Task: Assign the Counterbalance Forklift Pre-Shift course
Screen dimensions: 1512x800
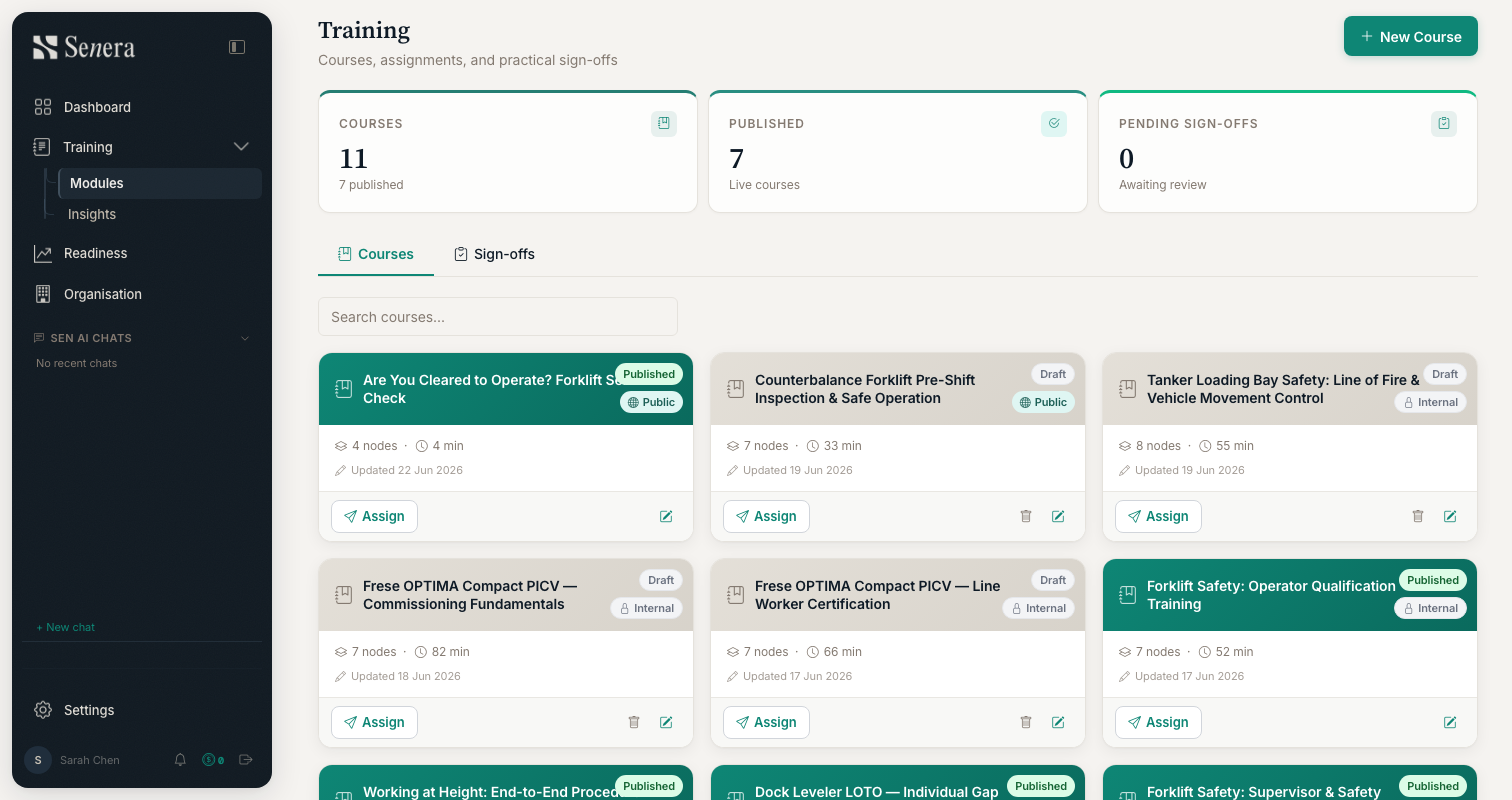Action: click(766, 516)
